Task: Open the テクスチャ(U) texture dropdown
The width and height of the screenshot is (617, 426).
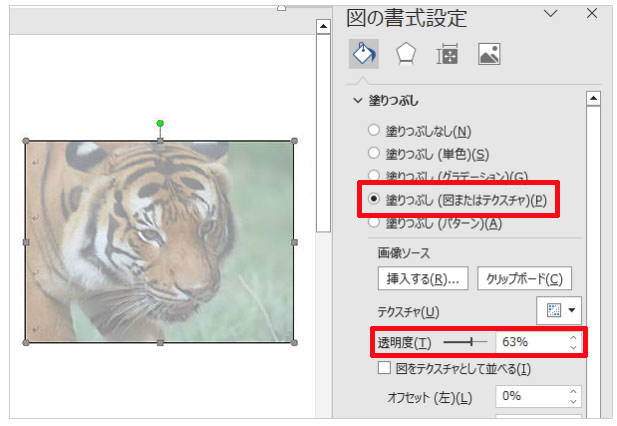Action: [559, 310]
